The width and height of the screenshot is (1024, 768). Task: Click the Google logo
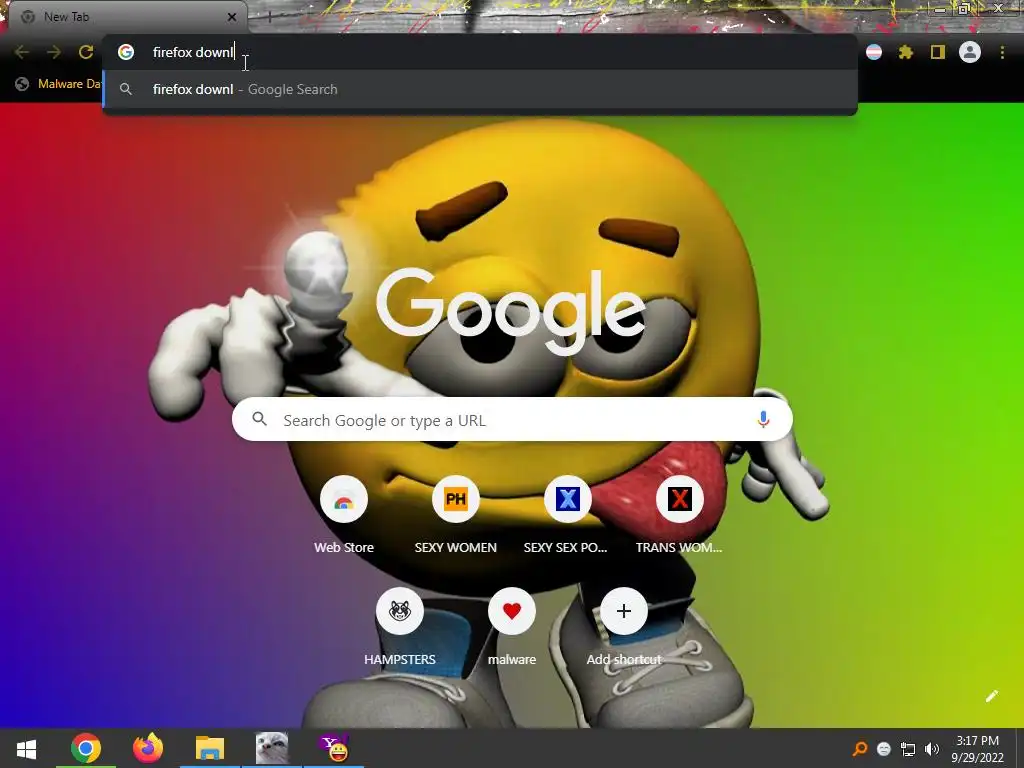click(x=511, y=312)
